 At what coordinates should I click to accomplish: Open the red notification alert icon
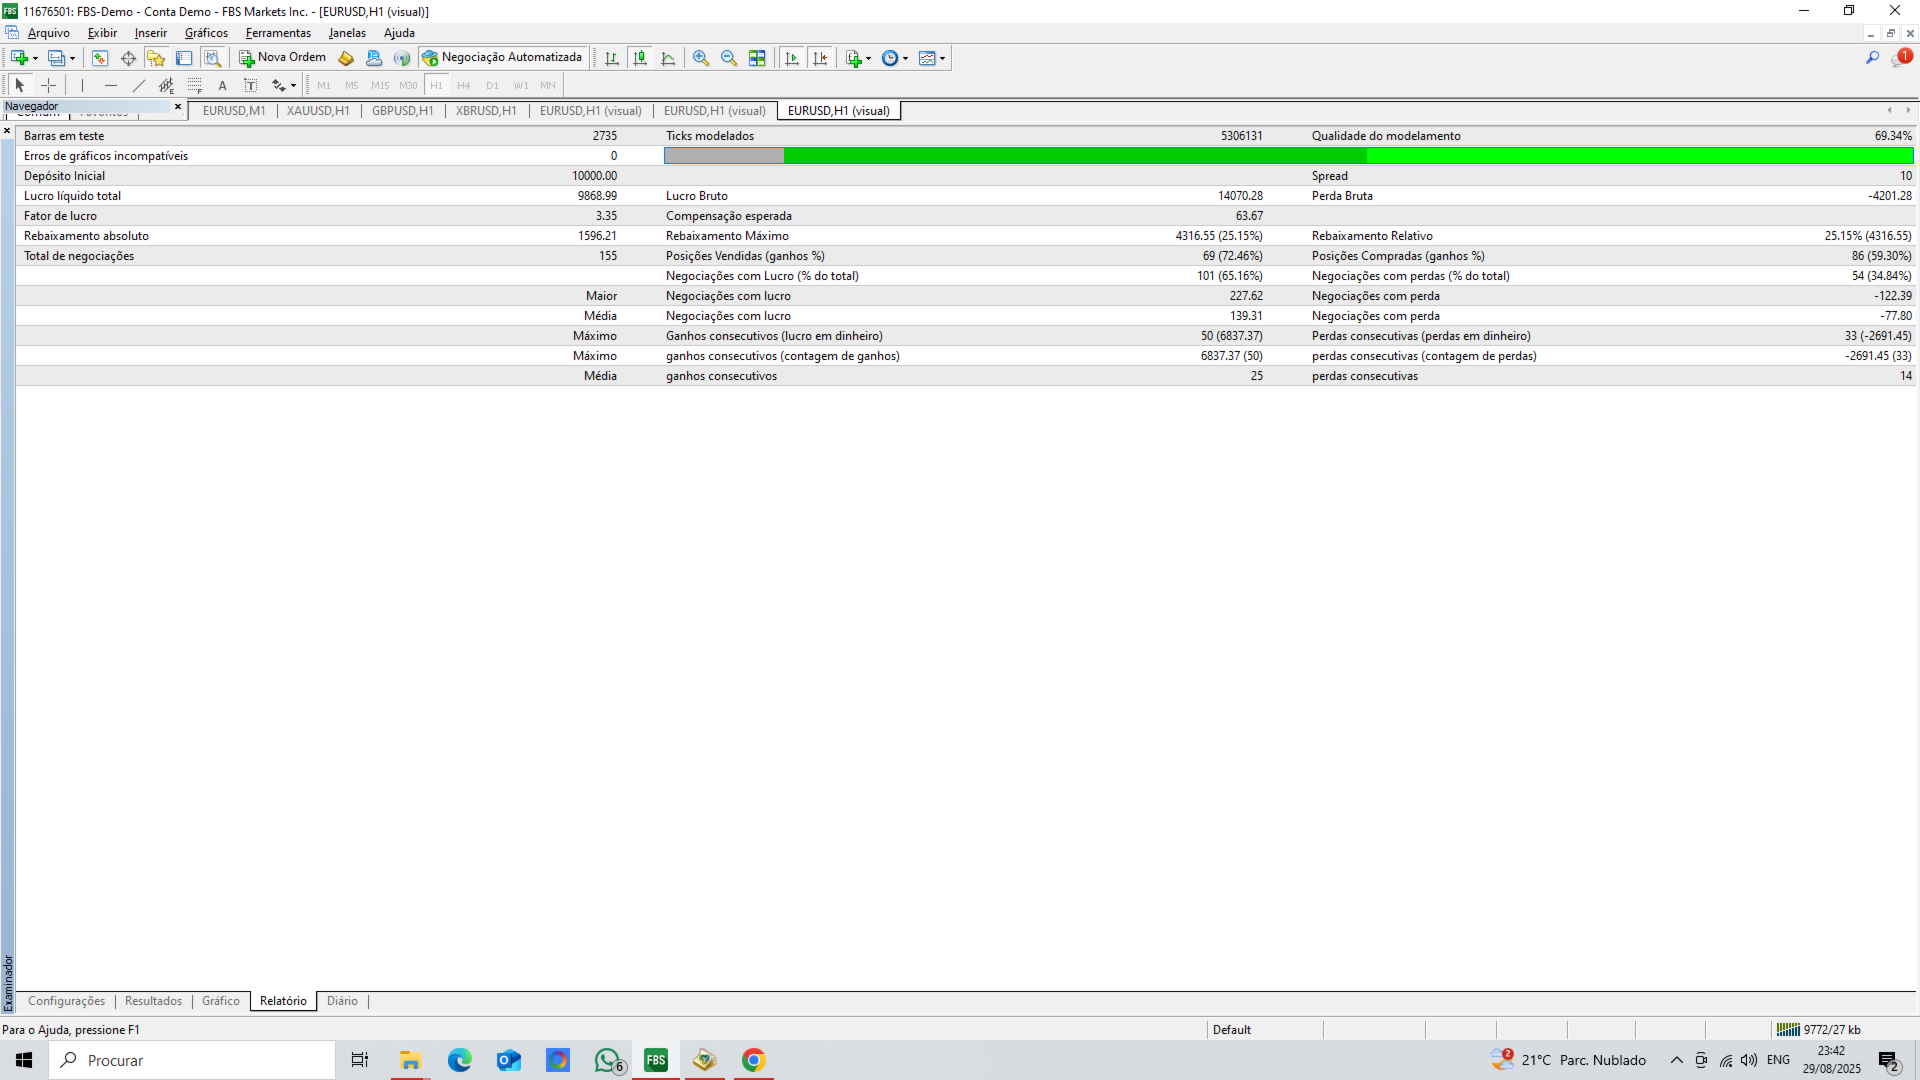[1901, 57]
